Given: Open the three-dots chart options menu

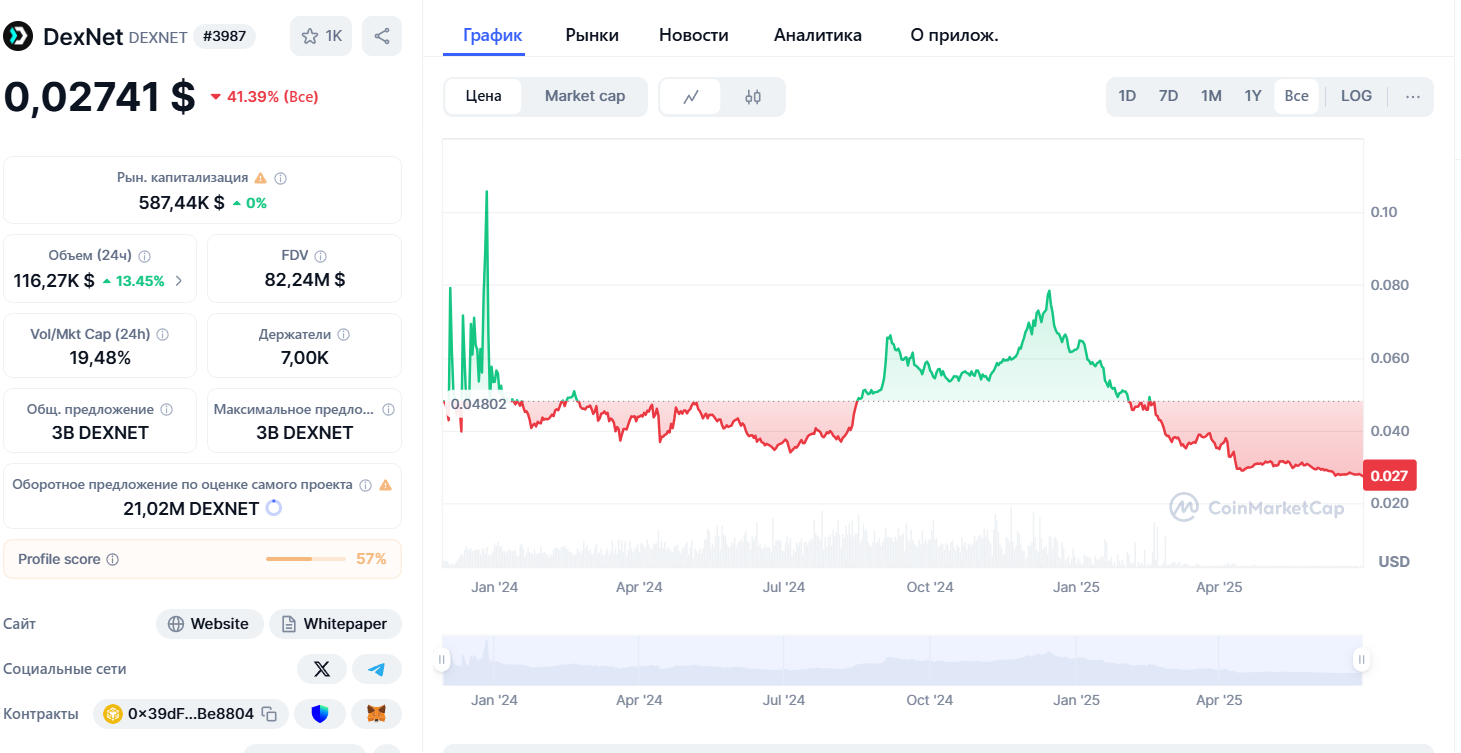Looking at the screenshot, I should tap(1412, 97).
